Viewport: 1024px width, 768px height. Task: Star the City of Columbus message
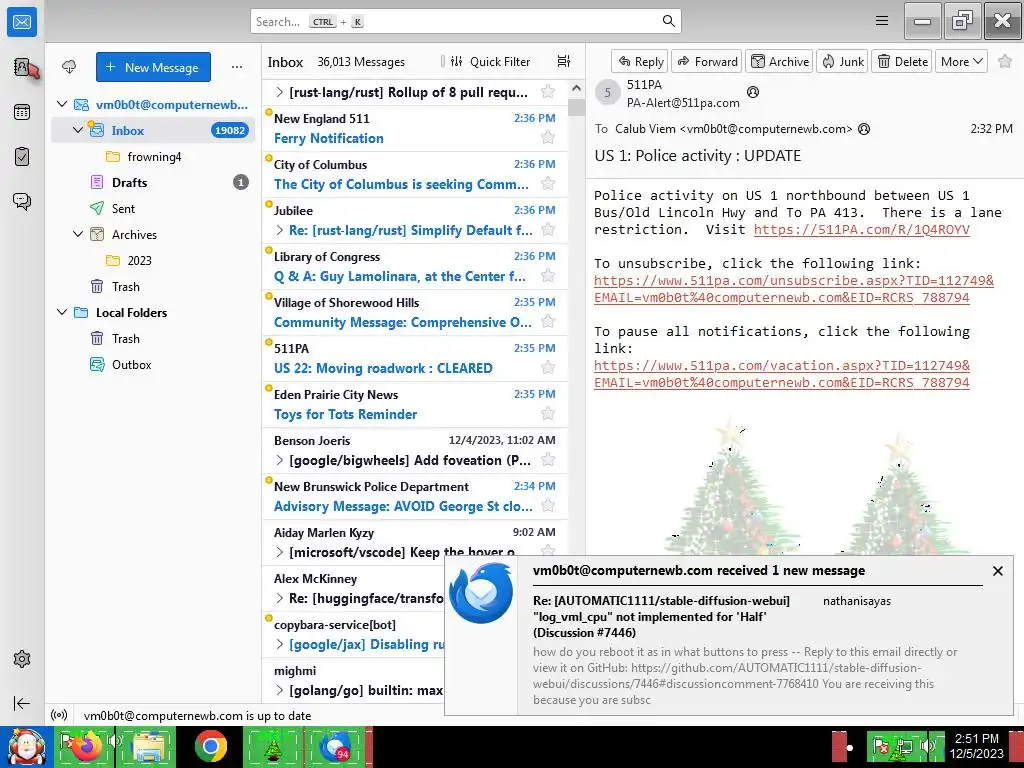(548, 184)
